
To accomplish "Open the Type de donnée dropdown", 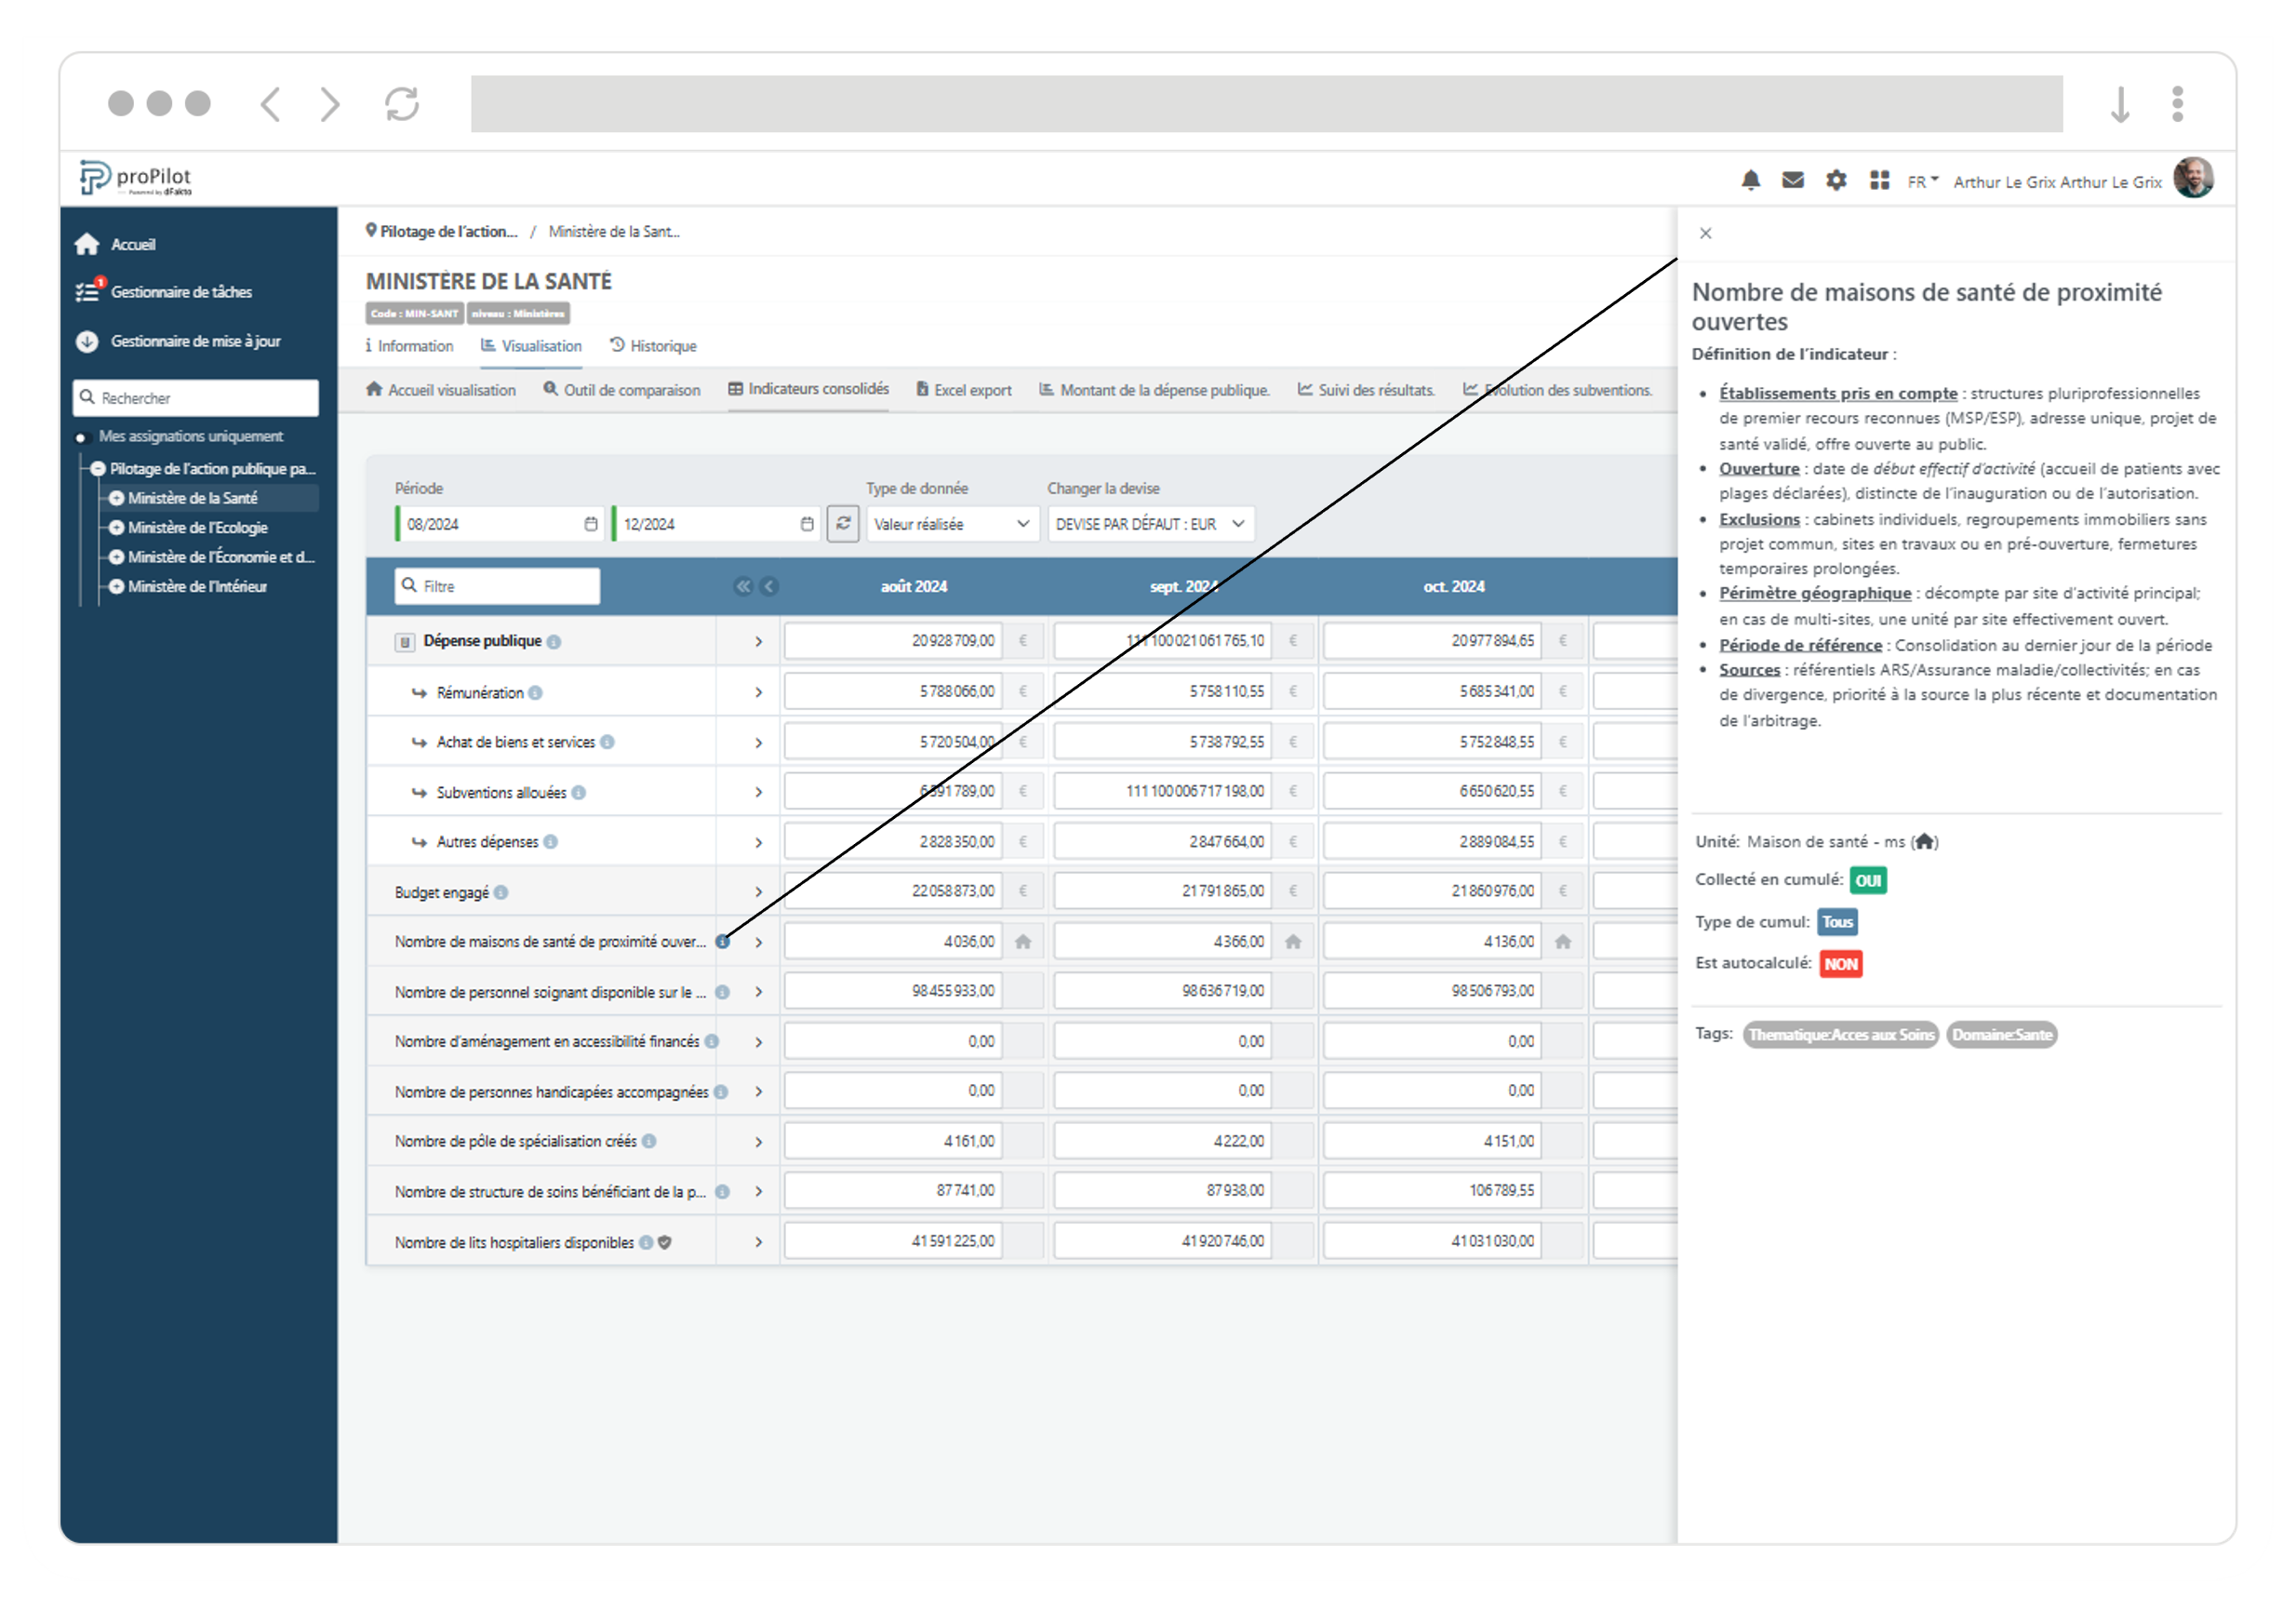I will [950, 523].
